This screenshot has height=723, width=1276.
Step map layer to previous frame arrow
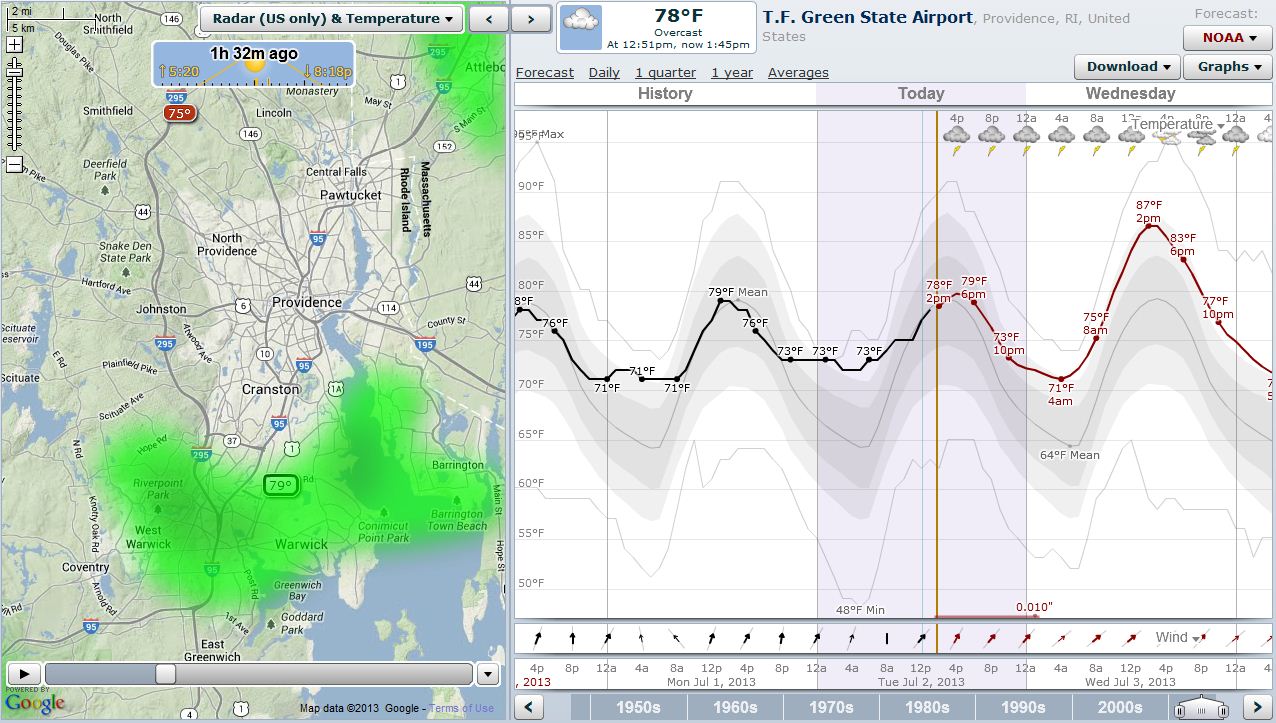488,19
